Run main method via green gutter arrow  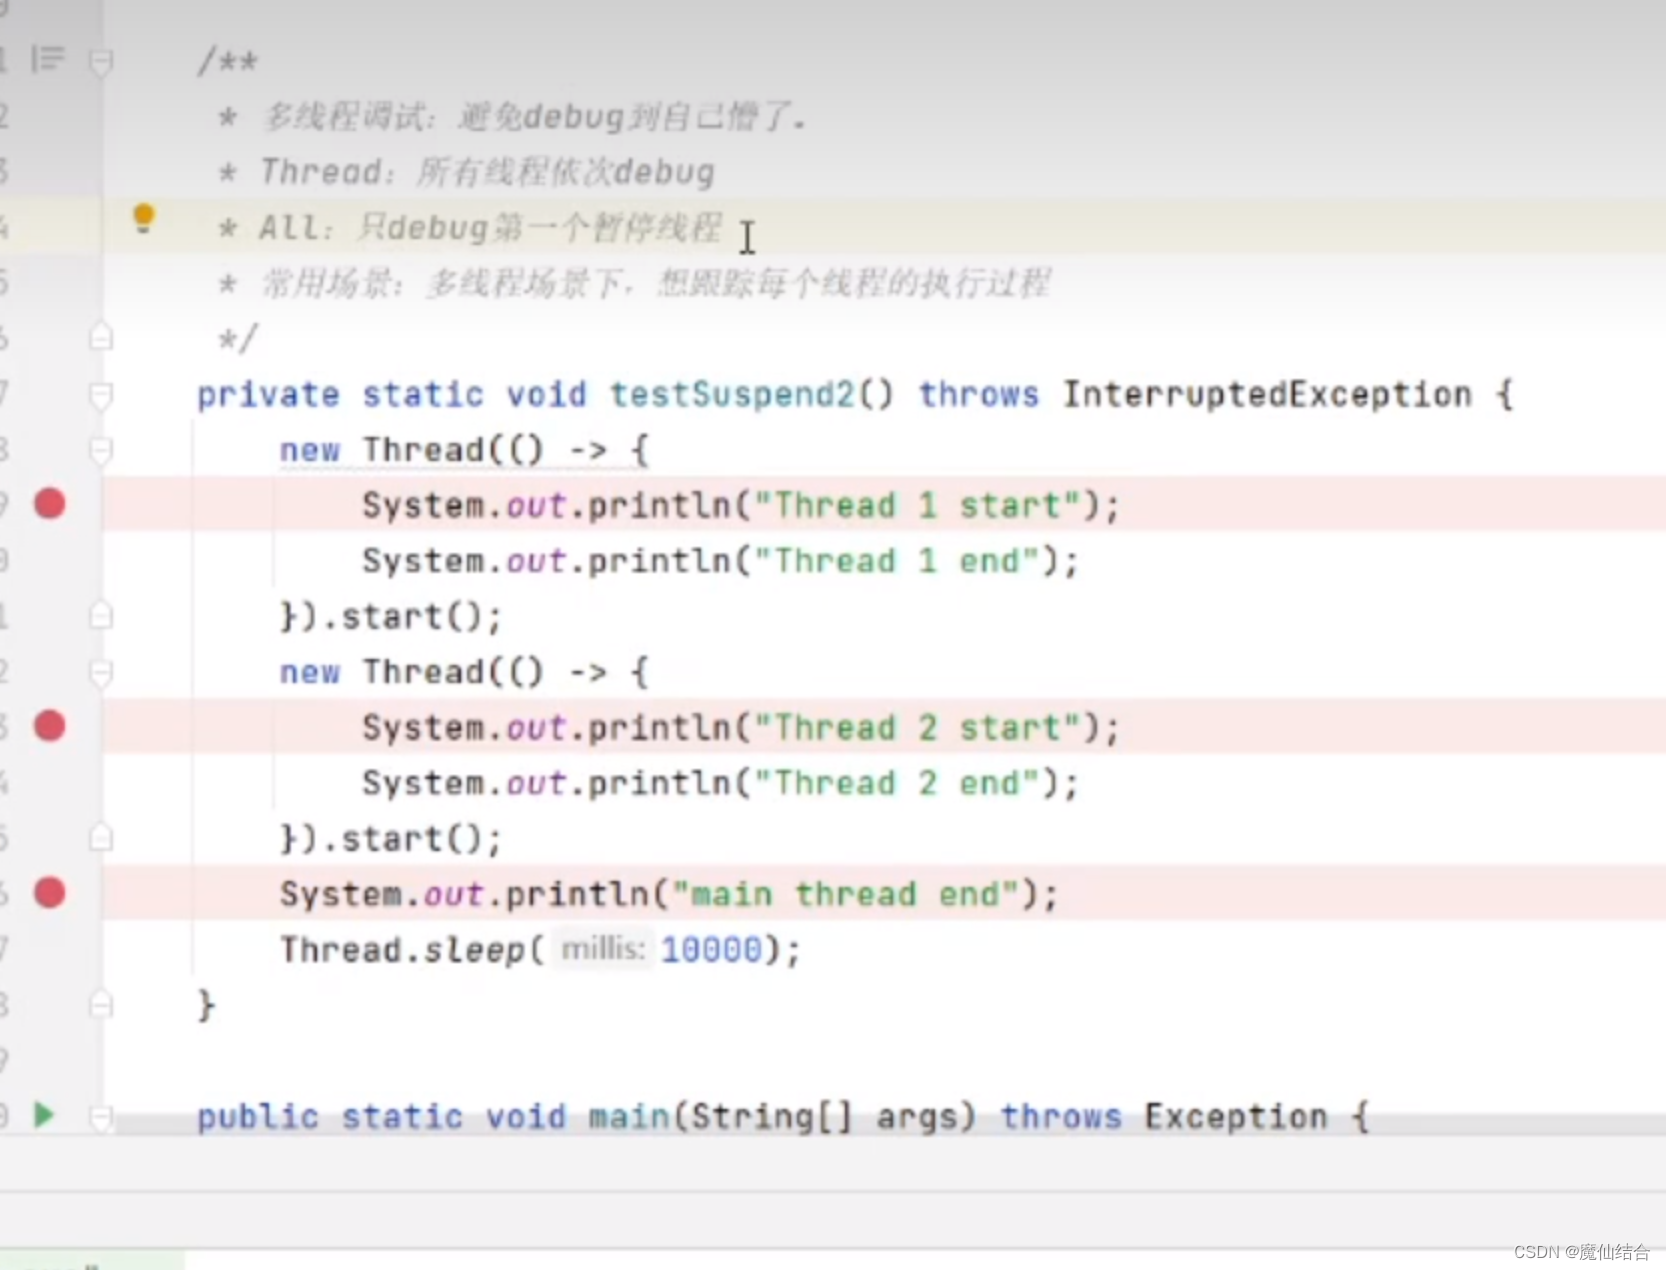(x=43, y=1115)
